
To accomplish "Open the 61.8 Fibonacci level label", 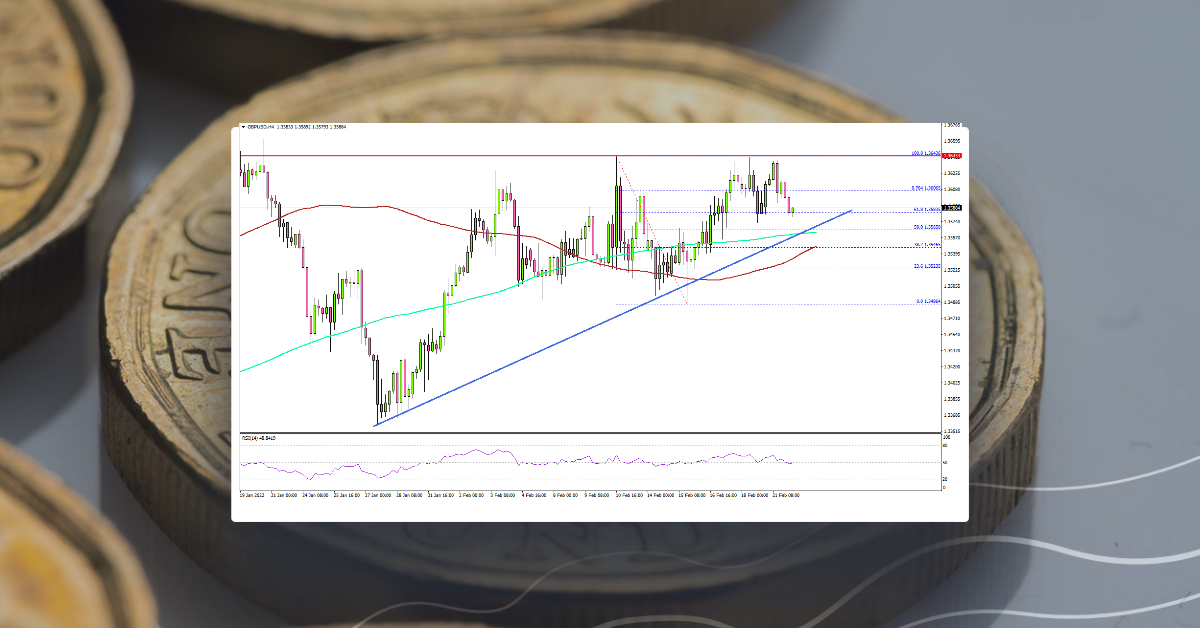I will tap(926, 207).
